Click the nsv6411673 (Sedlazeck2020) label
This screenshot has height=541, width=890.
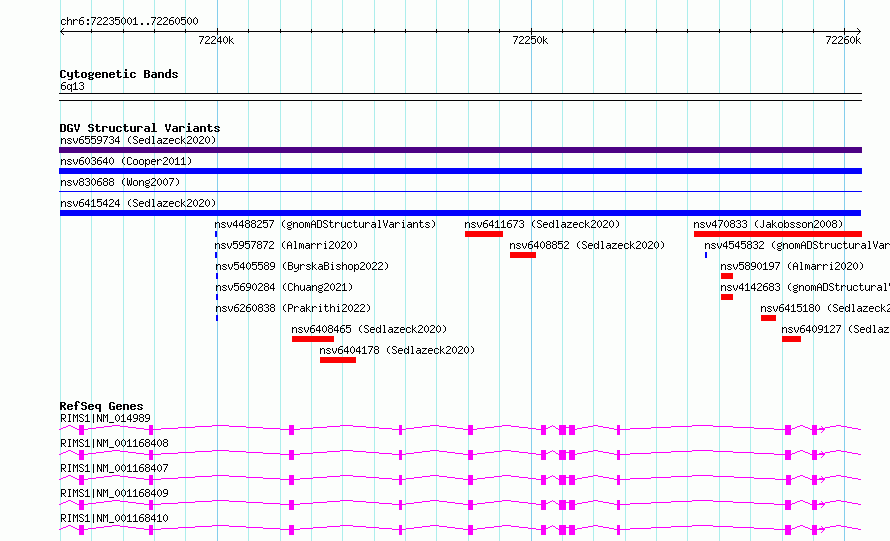click(542, 224)
